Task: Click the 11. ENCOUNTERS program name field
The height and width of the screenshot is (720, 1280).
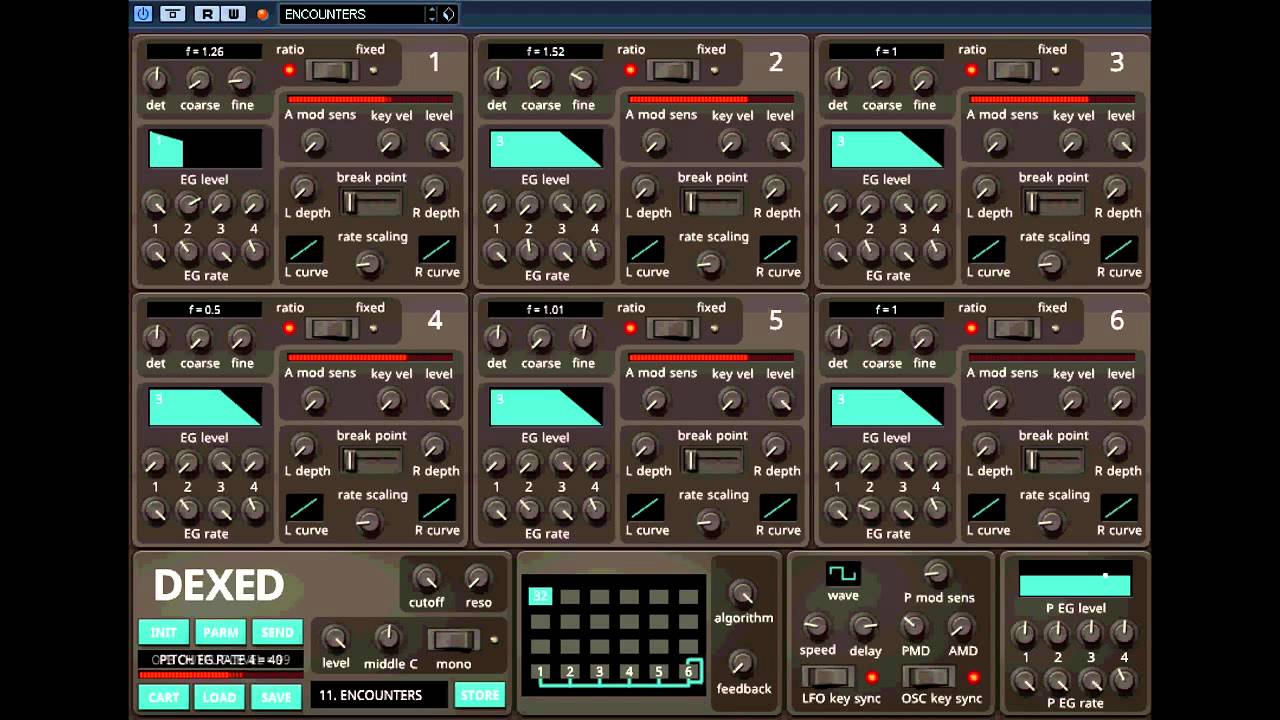Action: tap(380, 695)
